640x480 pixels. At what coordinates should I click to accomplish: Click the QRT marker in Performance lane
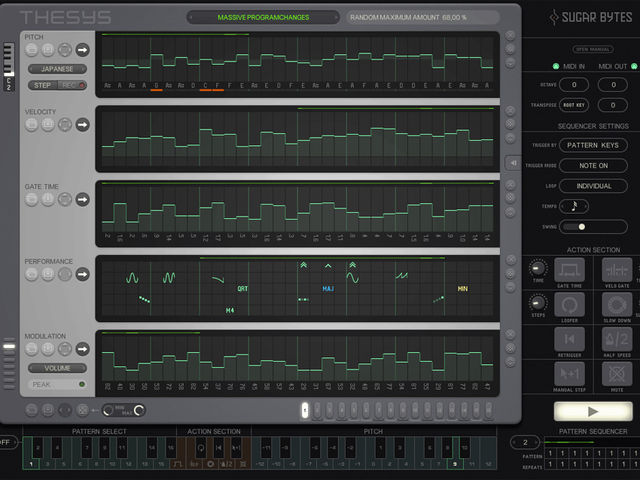tap(242, 289)
